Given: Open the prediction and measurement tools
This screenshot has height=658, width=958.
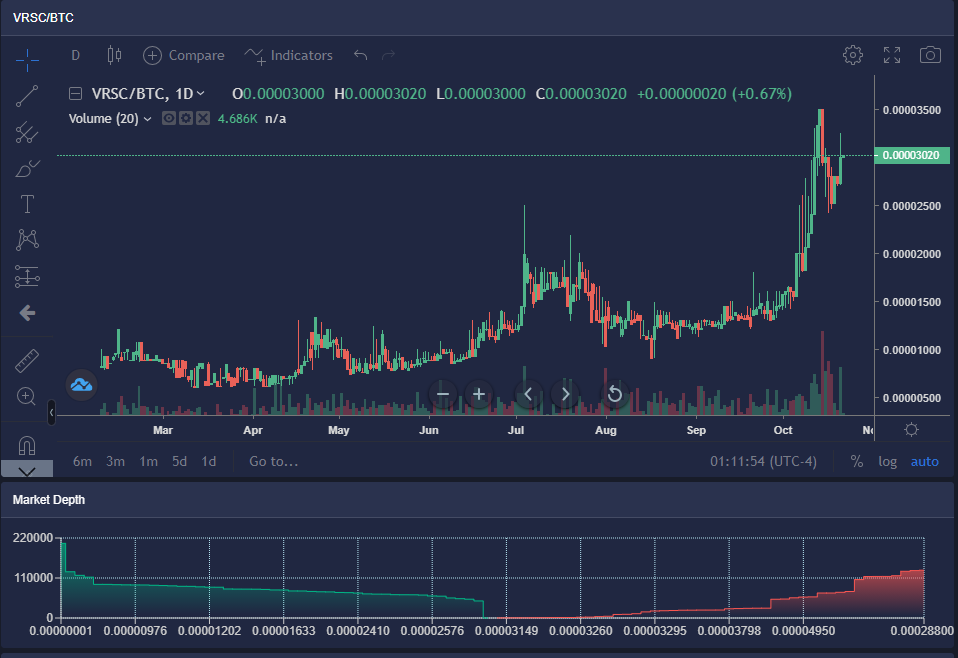Looking at the screenshot, I should click(27, 276).
